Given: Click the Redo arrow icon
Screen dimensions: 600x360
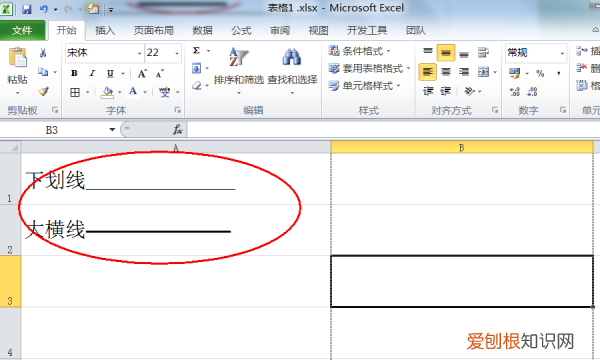Looking at the screenshot, I should coord(68,9).
